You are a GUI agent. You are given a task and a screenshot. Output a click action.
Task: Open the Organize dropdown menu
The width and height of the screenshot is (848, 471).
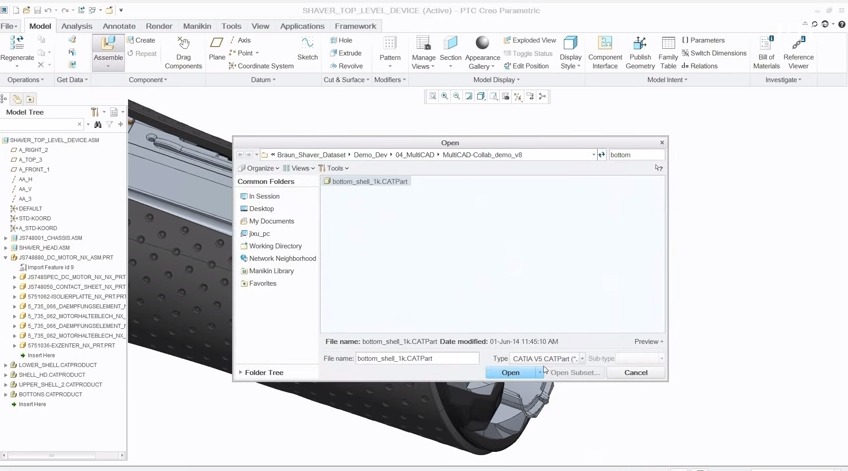pyautogui.click(x=259, y=169)
